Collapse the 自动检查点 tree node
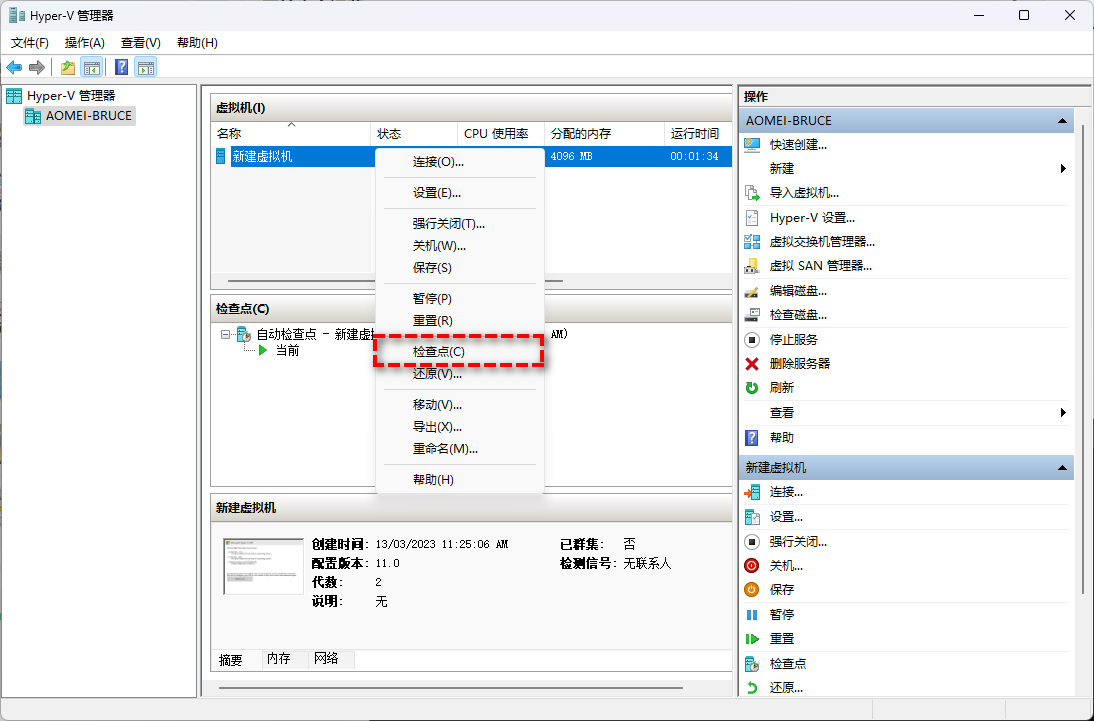Viewport: 1094px width, 721px height. click(x=226, y=334)
